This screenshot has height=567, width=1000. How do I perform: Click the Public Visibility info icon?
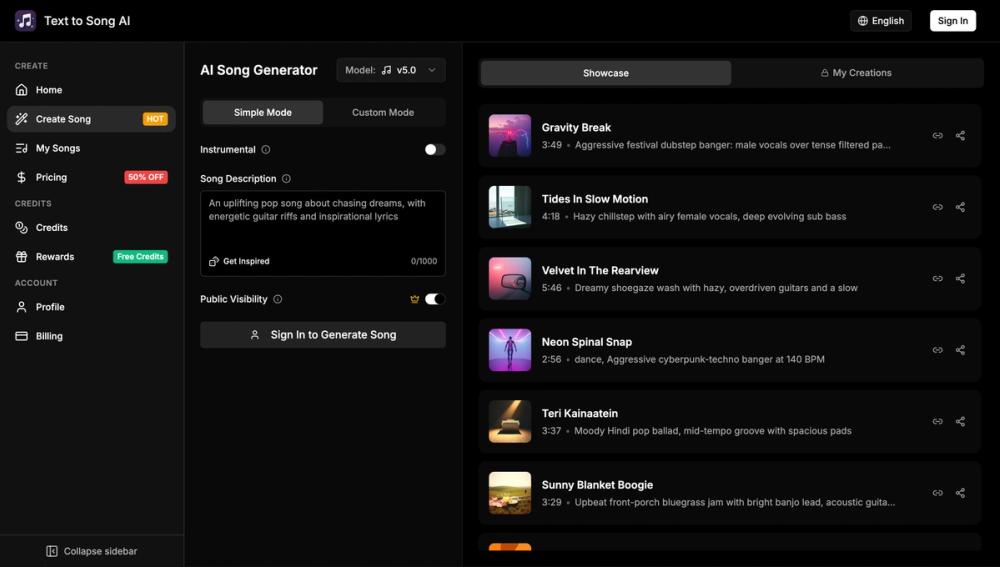[277, 299]
